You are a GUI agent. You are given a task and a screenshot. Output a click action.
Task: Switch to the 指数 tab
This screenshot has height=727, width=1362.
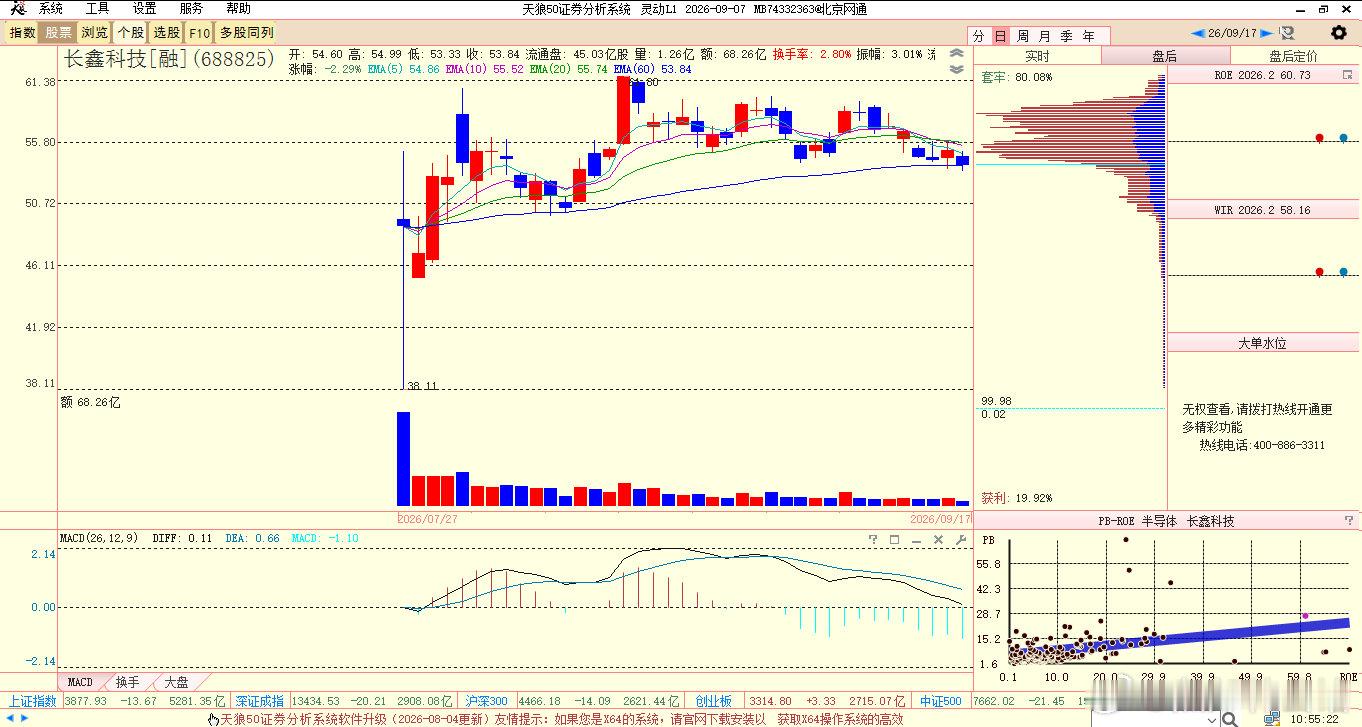(x=23, y=33)
